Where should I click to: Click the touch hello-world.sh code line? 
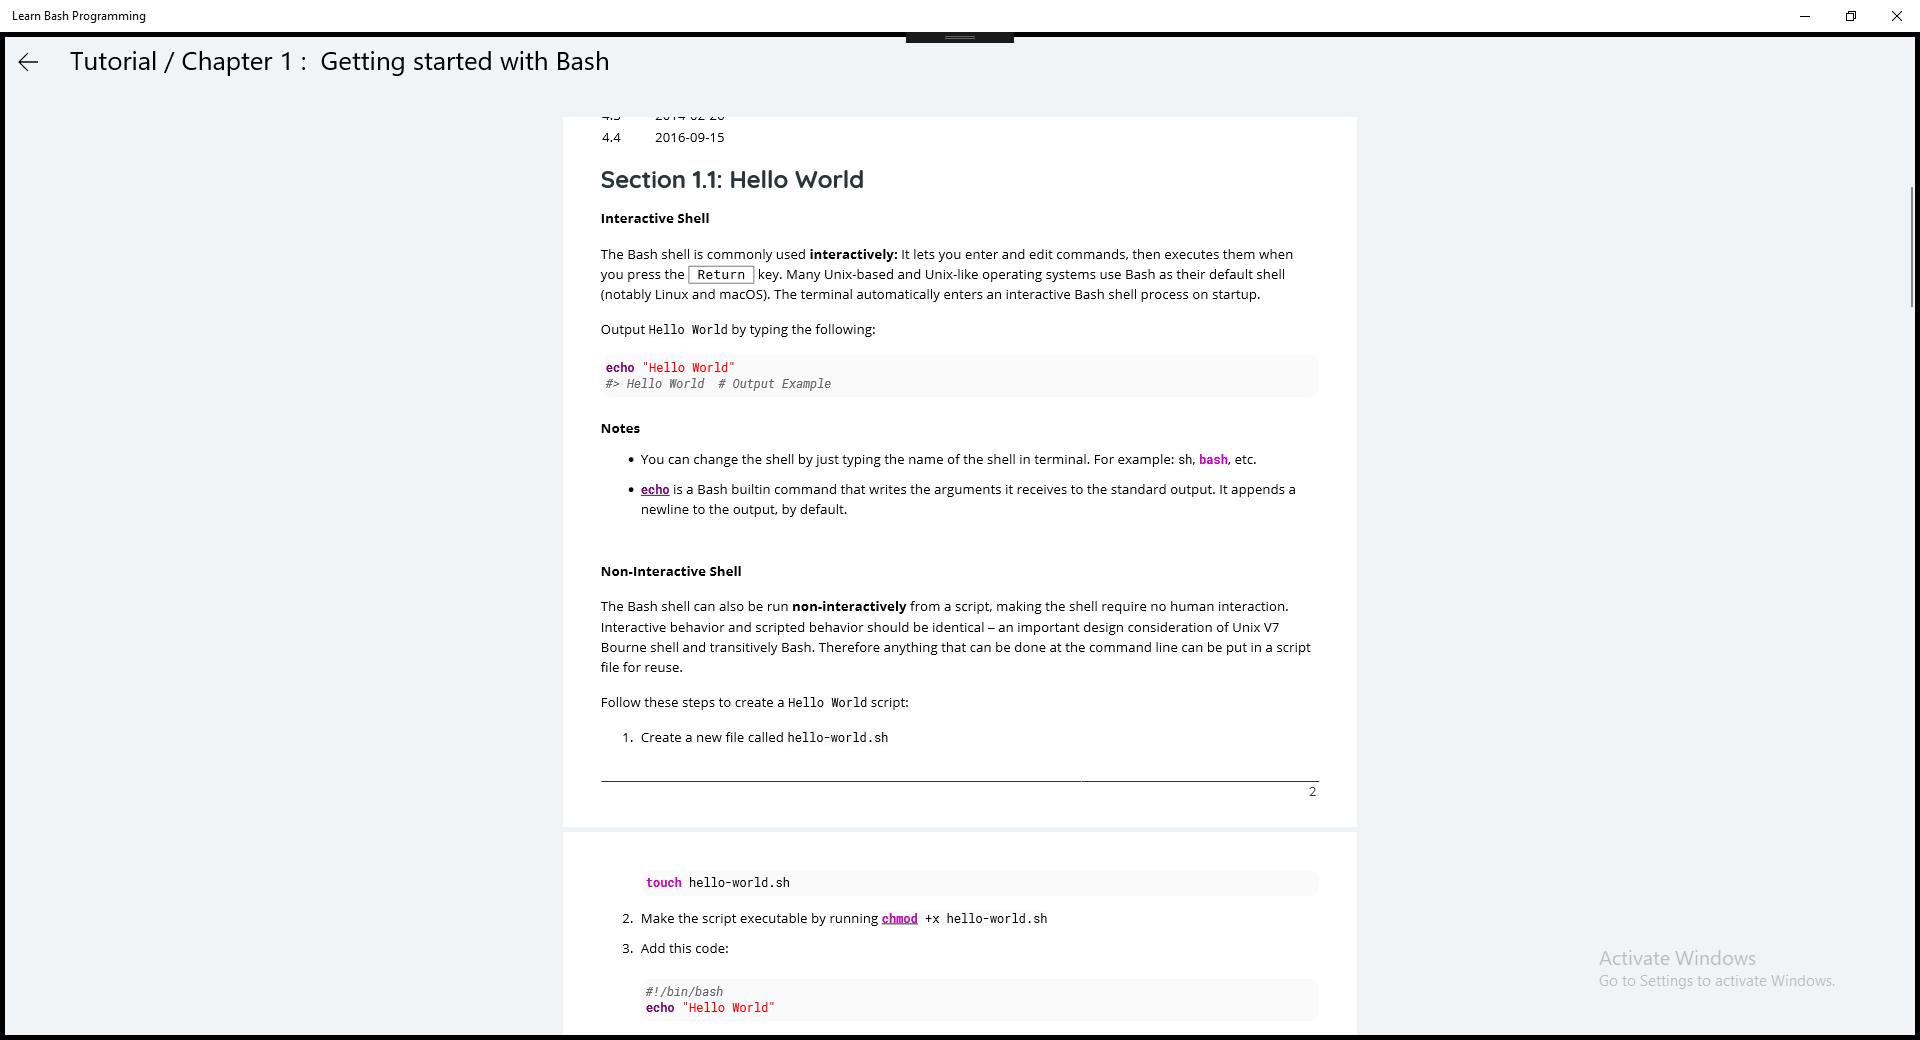tap(718, 883)
